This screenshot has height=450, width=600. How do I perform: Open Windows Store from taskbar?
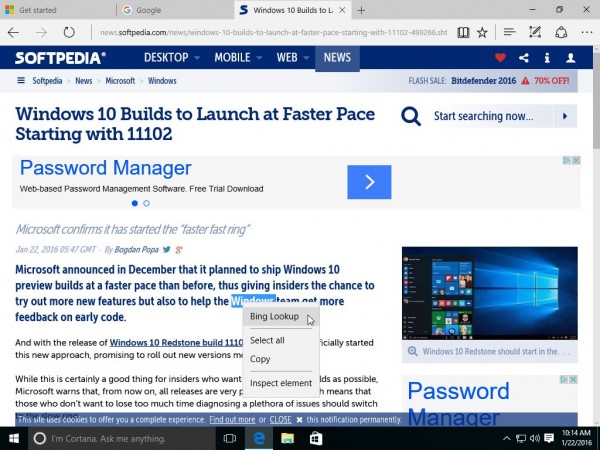(x=315, y=438)
